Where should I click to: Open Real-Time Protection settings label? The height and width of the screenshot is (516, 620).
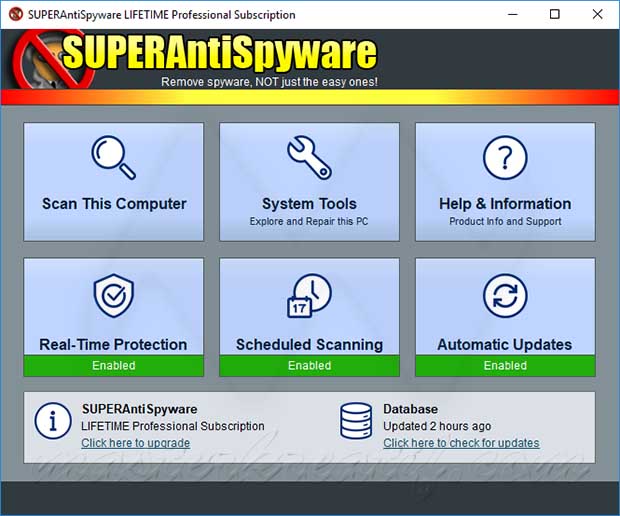click(x=113, y=344)
